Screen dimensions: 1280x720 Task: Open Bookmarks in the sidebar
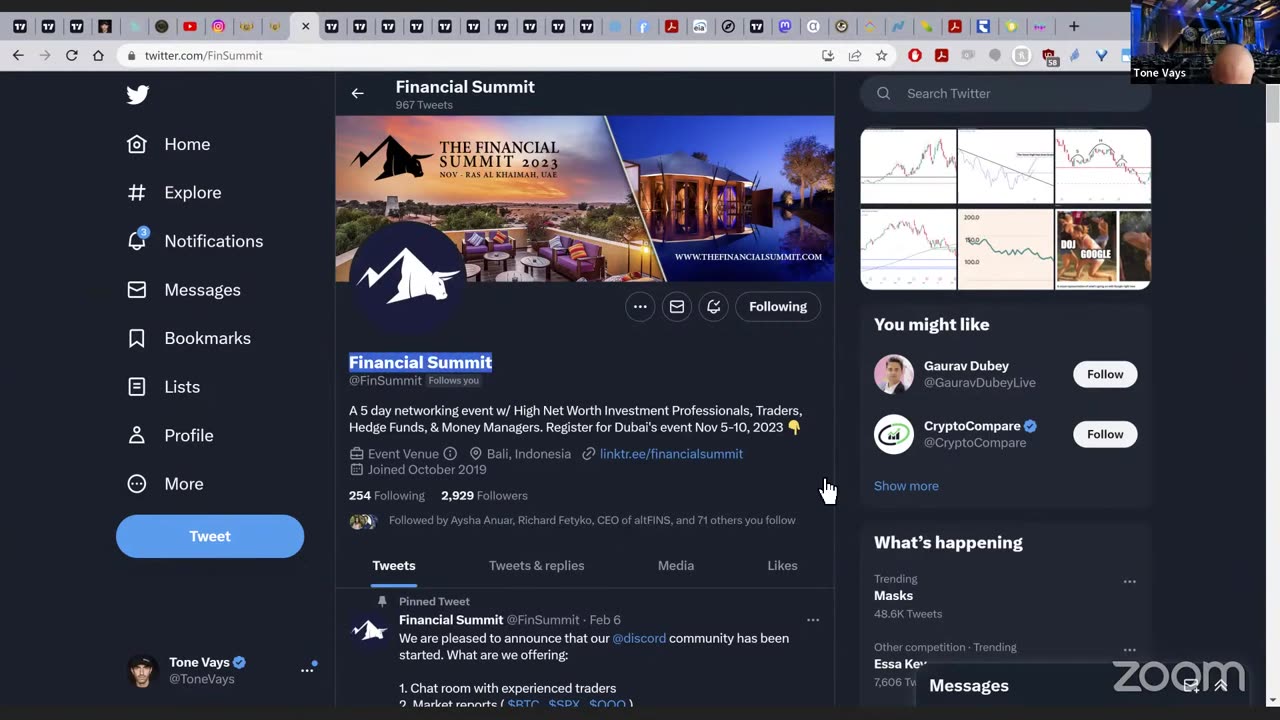pos(189,338)
